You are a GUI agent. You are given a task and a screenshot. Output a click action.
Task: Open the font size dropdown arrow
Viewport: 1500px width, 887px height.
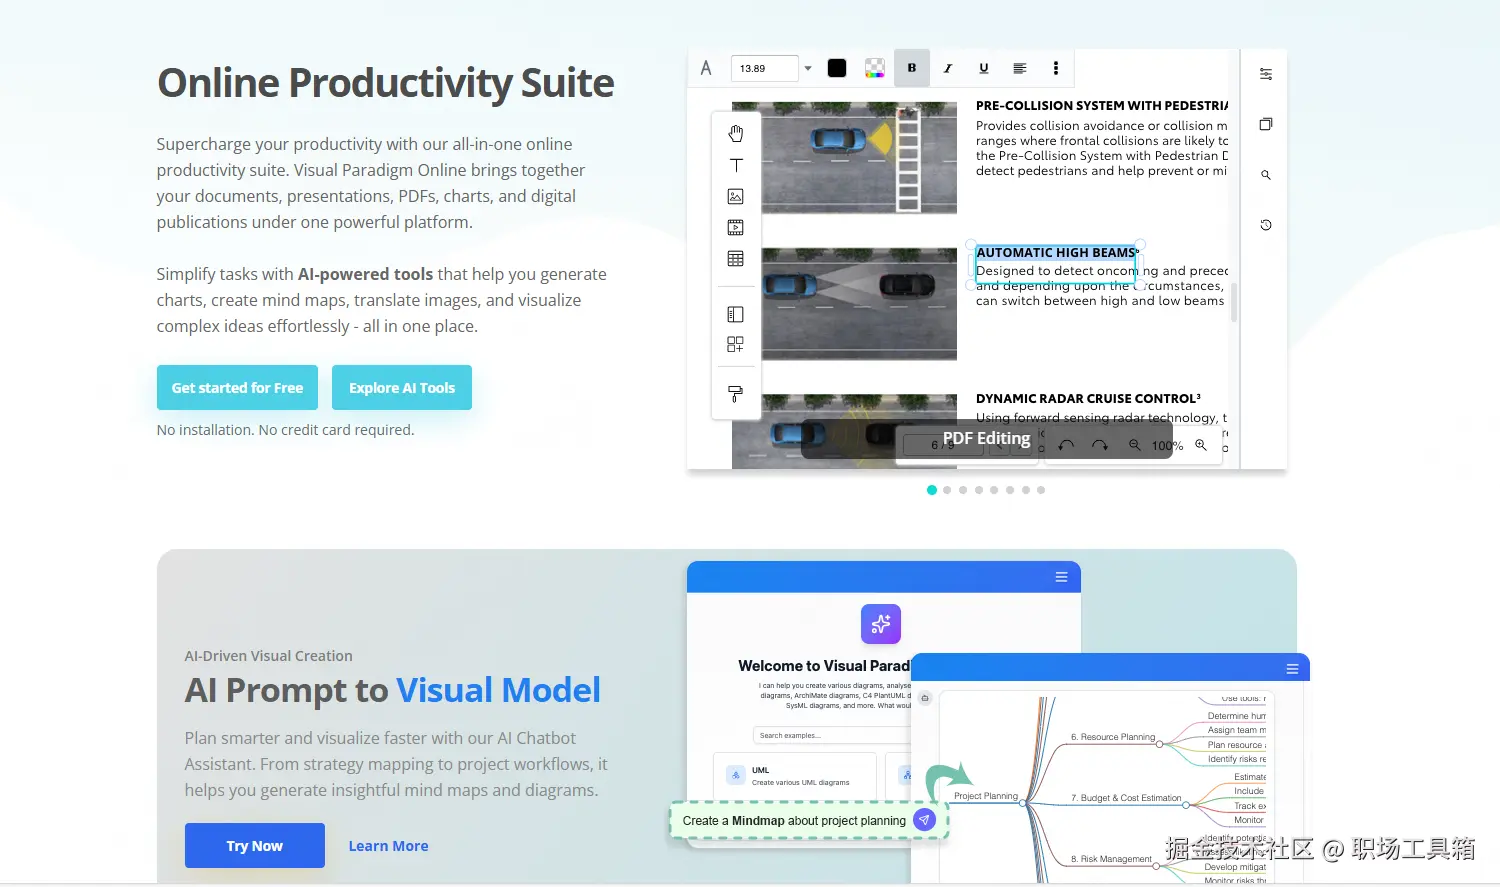(x=808, y=68)
